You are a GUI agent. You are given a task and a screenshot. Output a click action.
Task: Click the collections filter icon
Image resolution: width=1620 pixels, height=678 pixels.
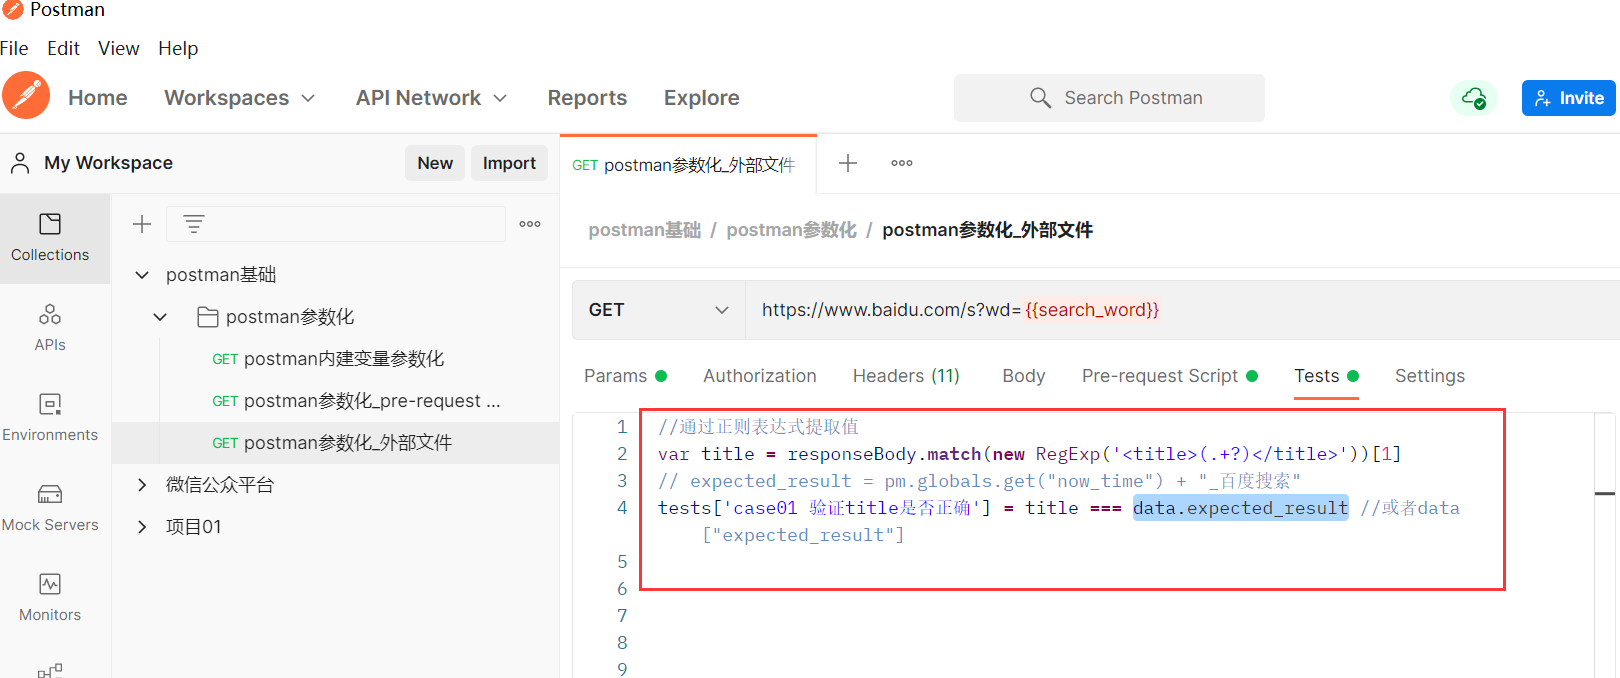click(194, 224)
